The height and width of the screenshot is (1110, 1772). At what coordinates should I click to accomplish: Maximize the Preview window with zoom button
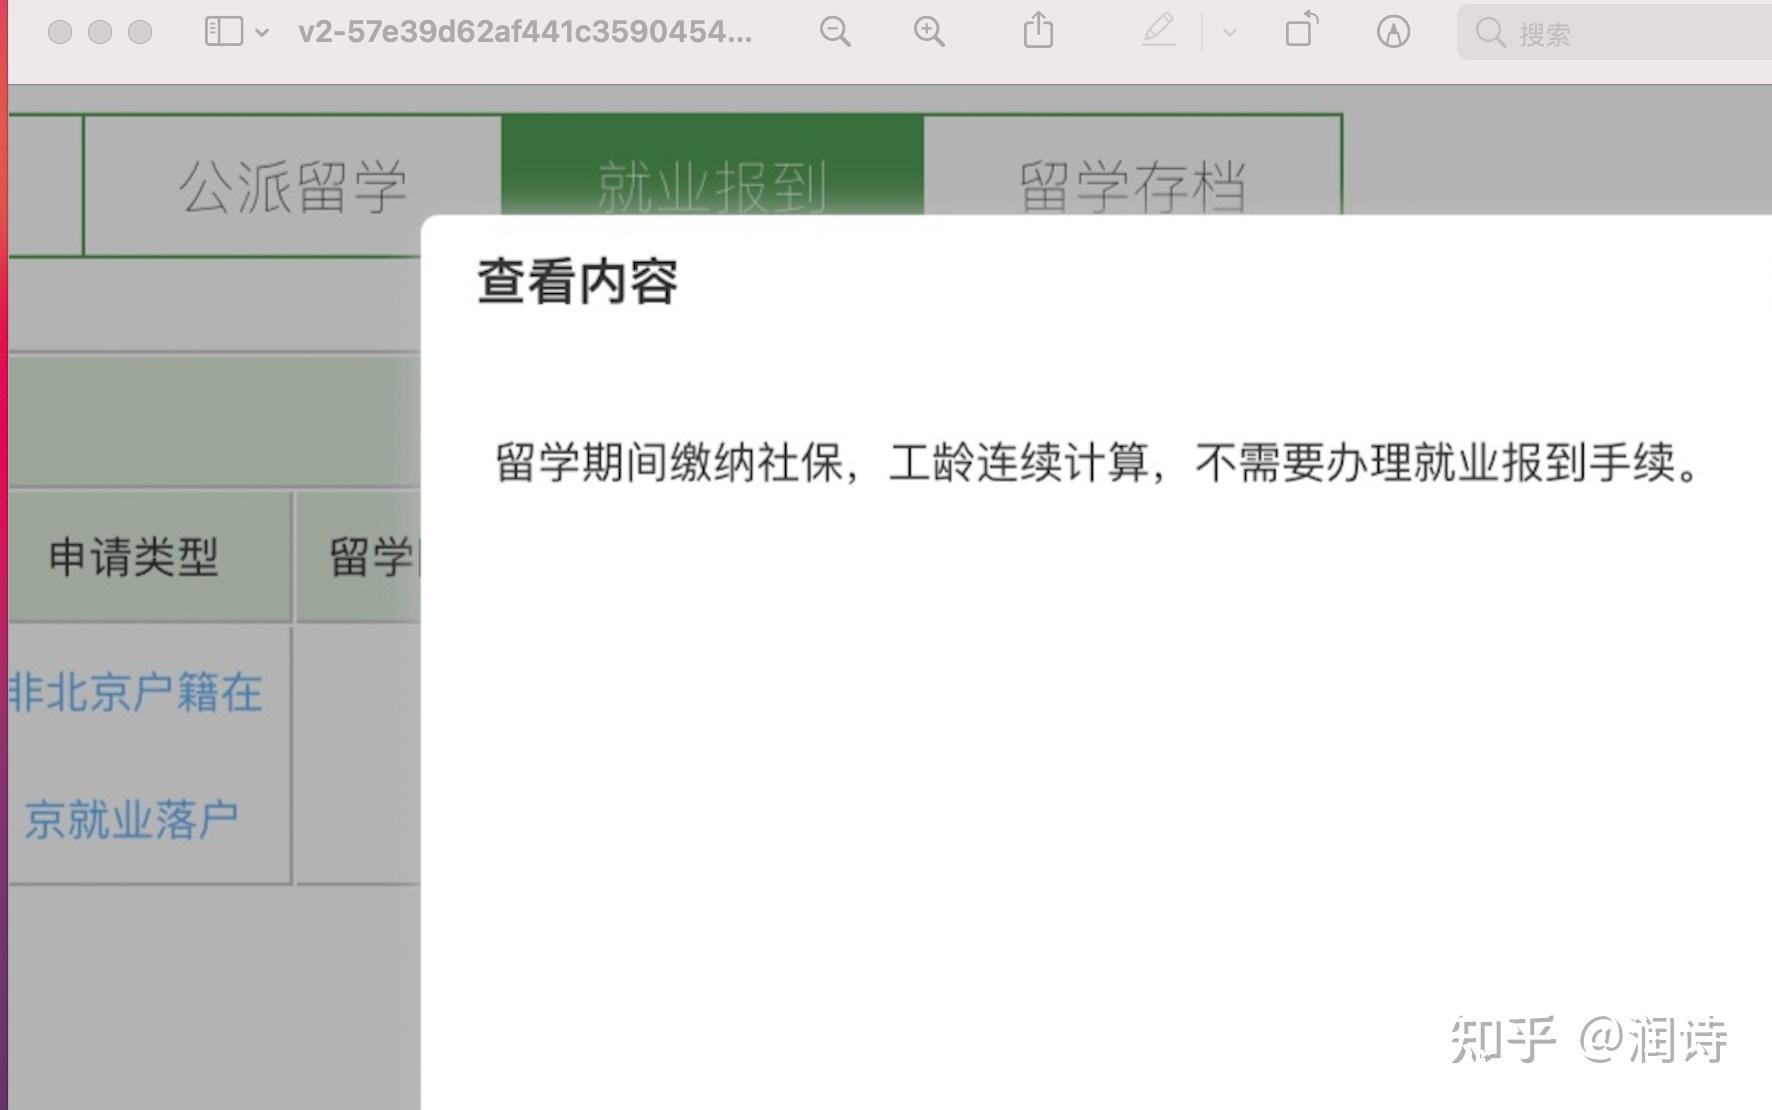pyautogui.click(x=140, y=32)
